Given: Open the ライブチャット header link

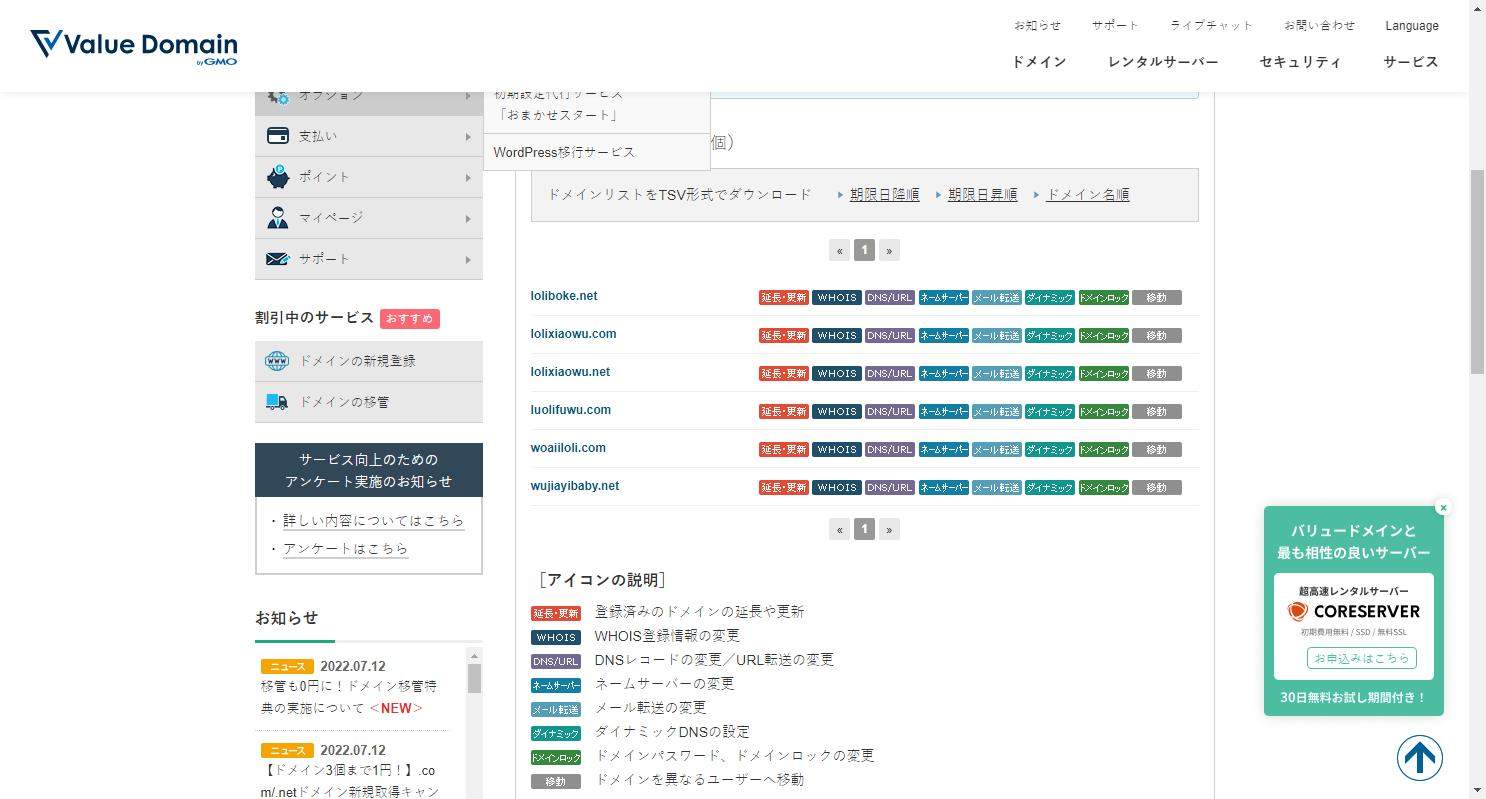Looking at the screenshot, I should click(1212, 26).
